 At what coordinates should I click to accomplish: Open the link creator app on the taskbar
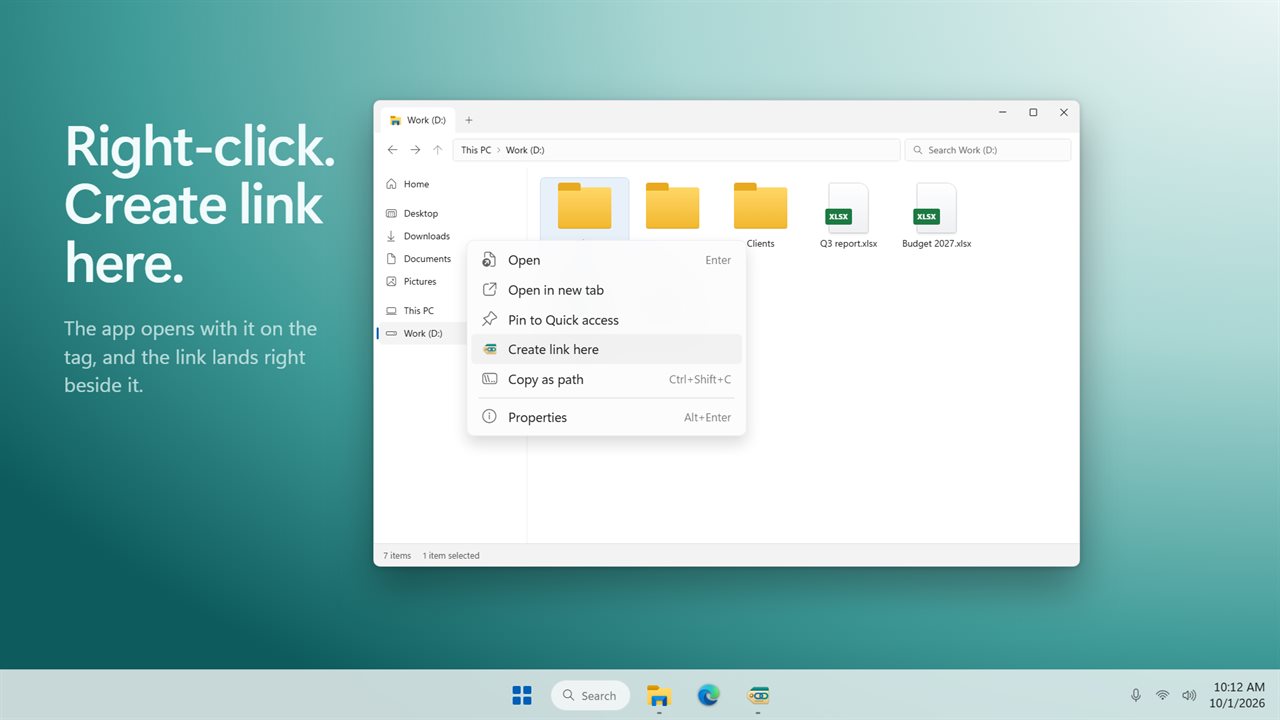coord(759,695)
